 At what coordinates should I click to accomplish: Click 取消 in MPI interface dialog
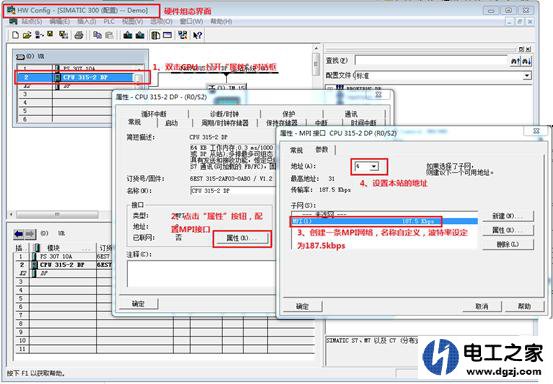point(481,306)
